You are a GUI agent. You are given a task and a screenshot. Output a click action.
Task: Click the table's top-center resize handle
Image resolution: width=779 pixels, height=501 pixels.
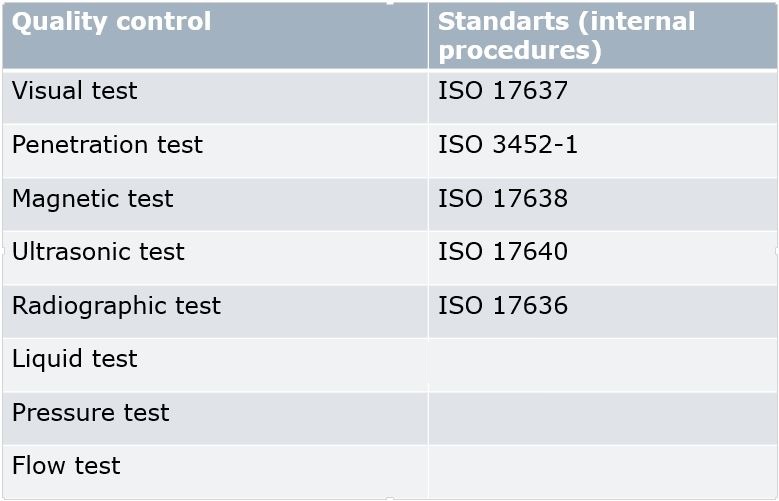tap(390, 2)
